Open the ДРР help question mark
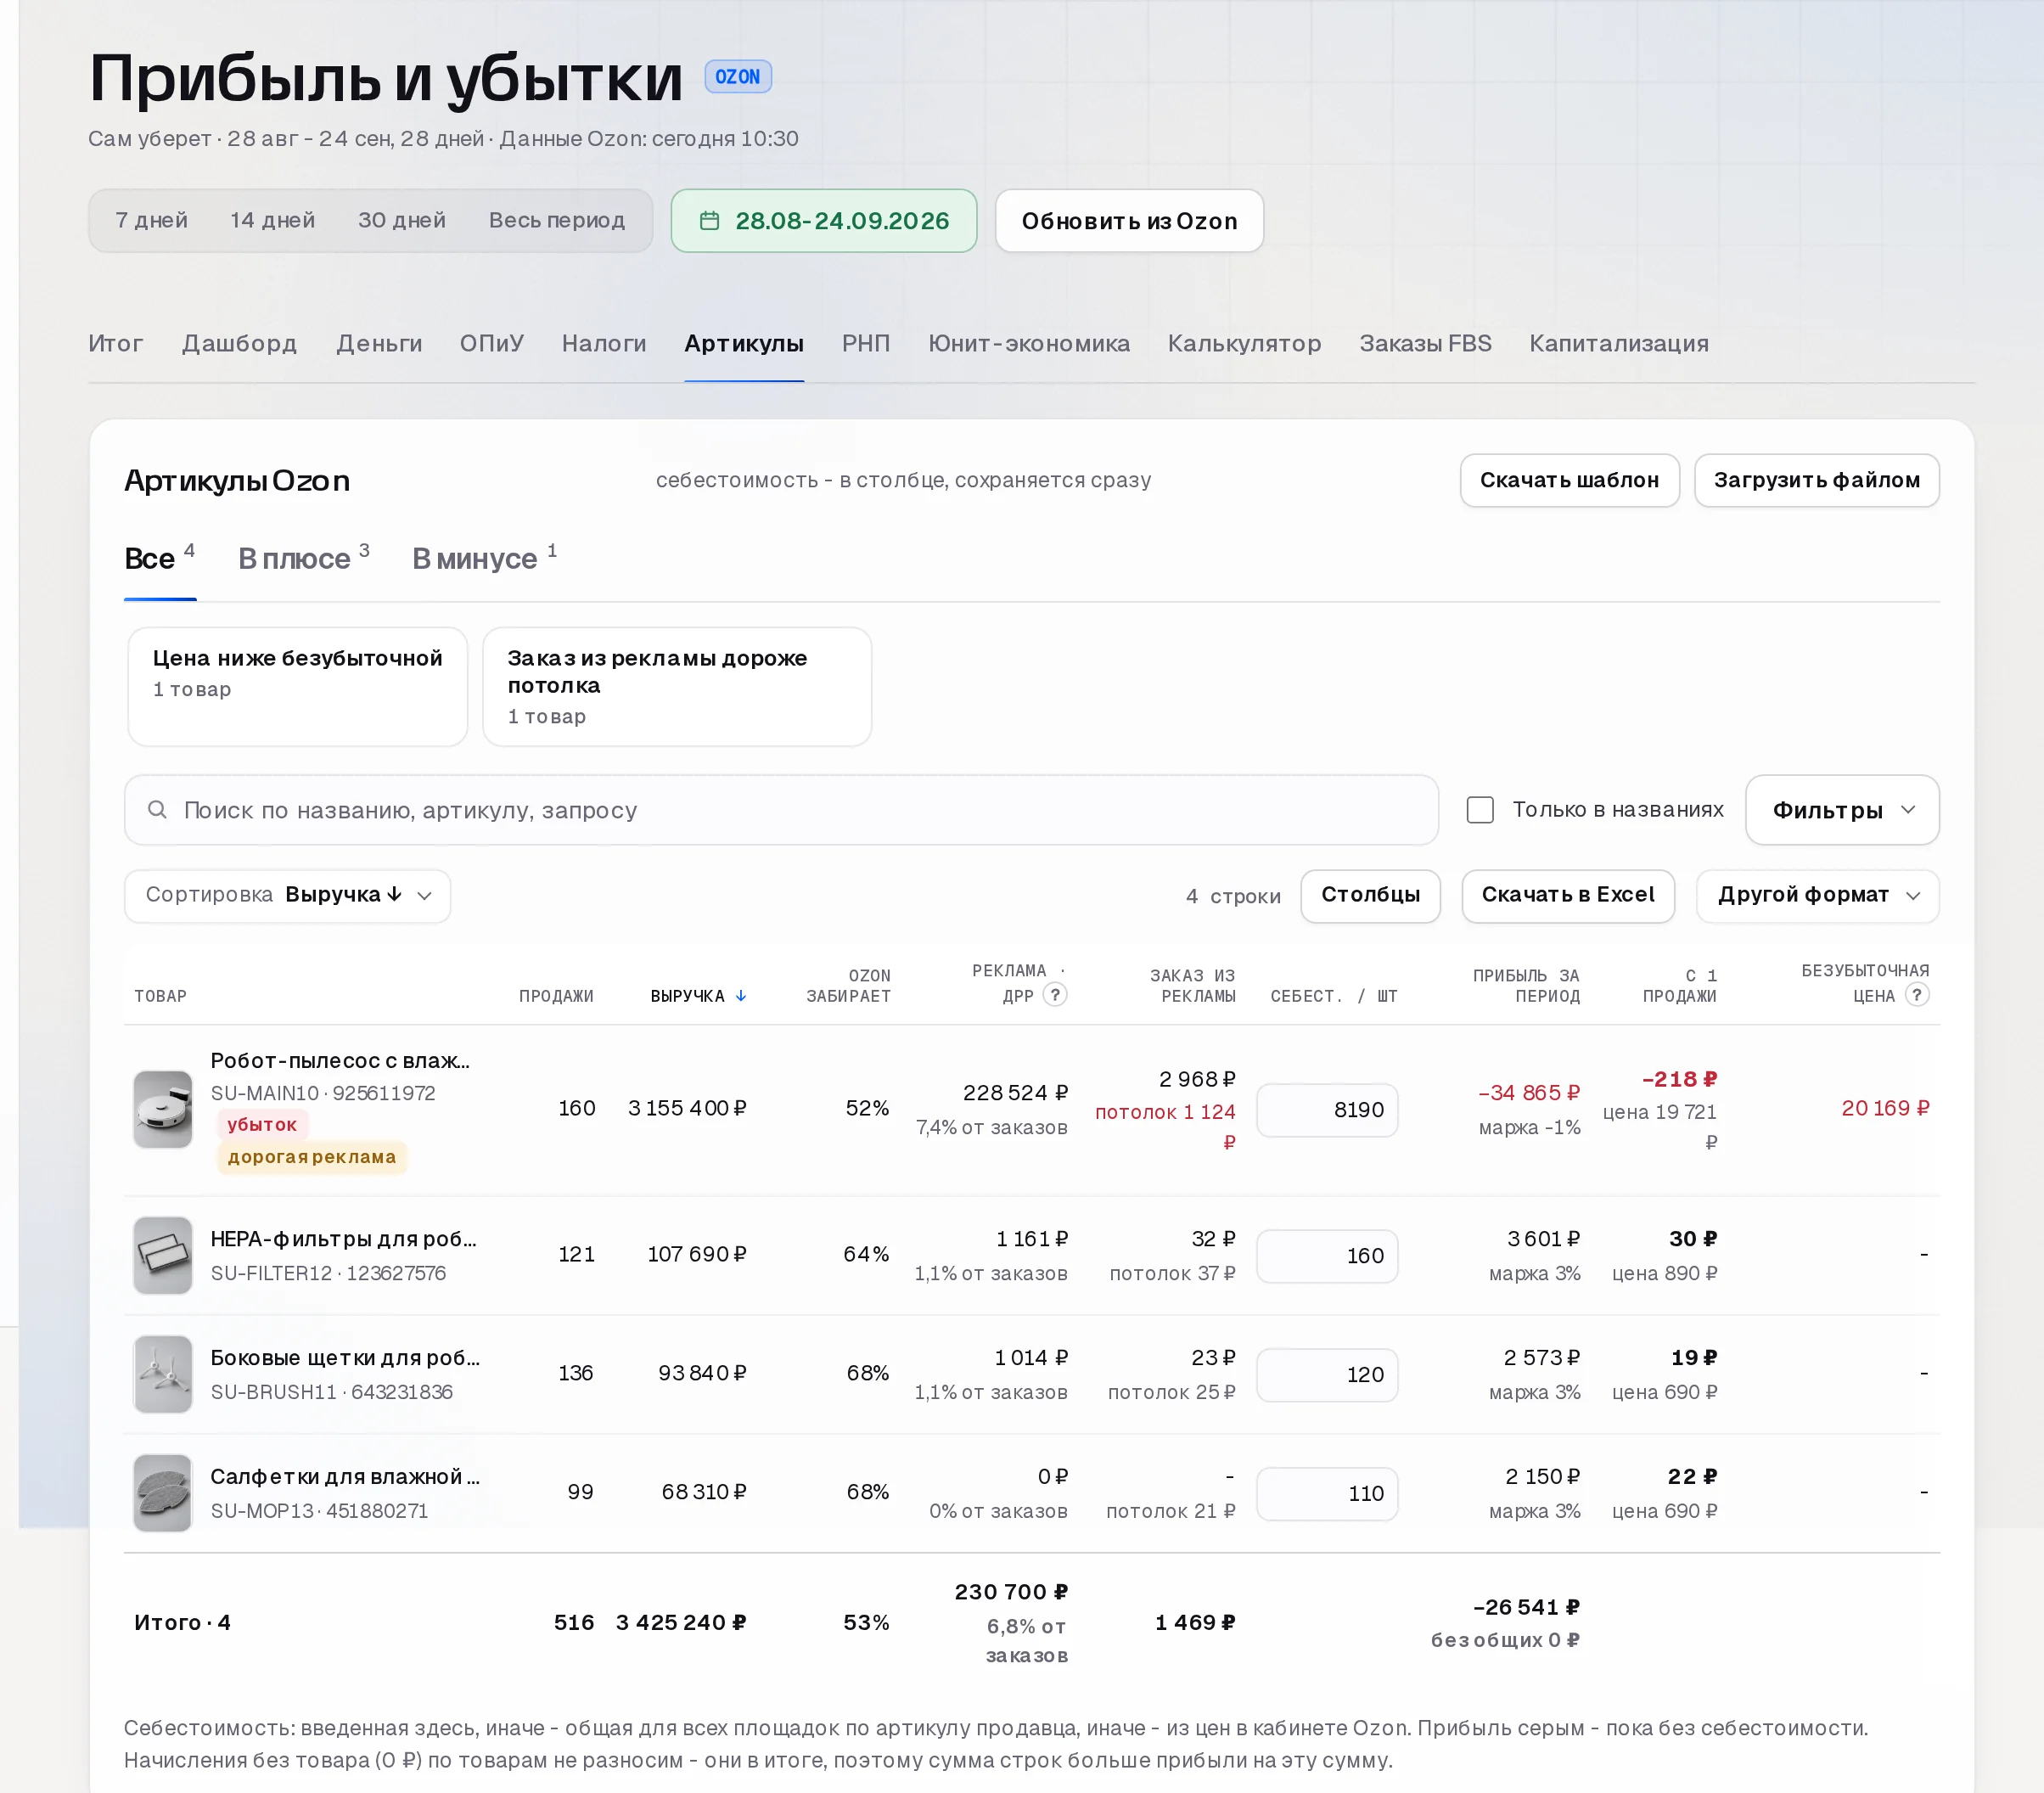2044x1793 pixels. coord(1055,994)
